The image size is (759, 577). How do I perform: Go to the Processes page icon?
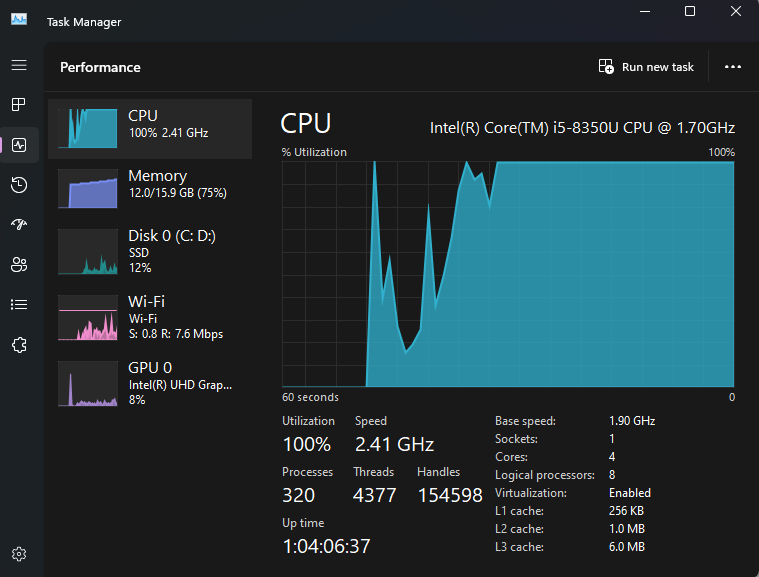[19, 104]
